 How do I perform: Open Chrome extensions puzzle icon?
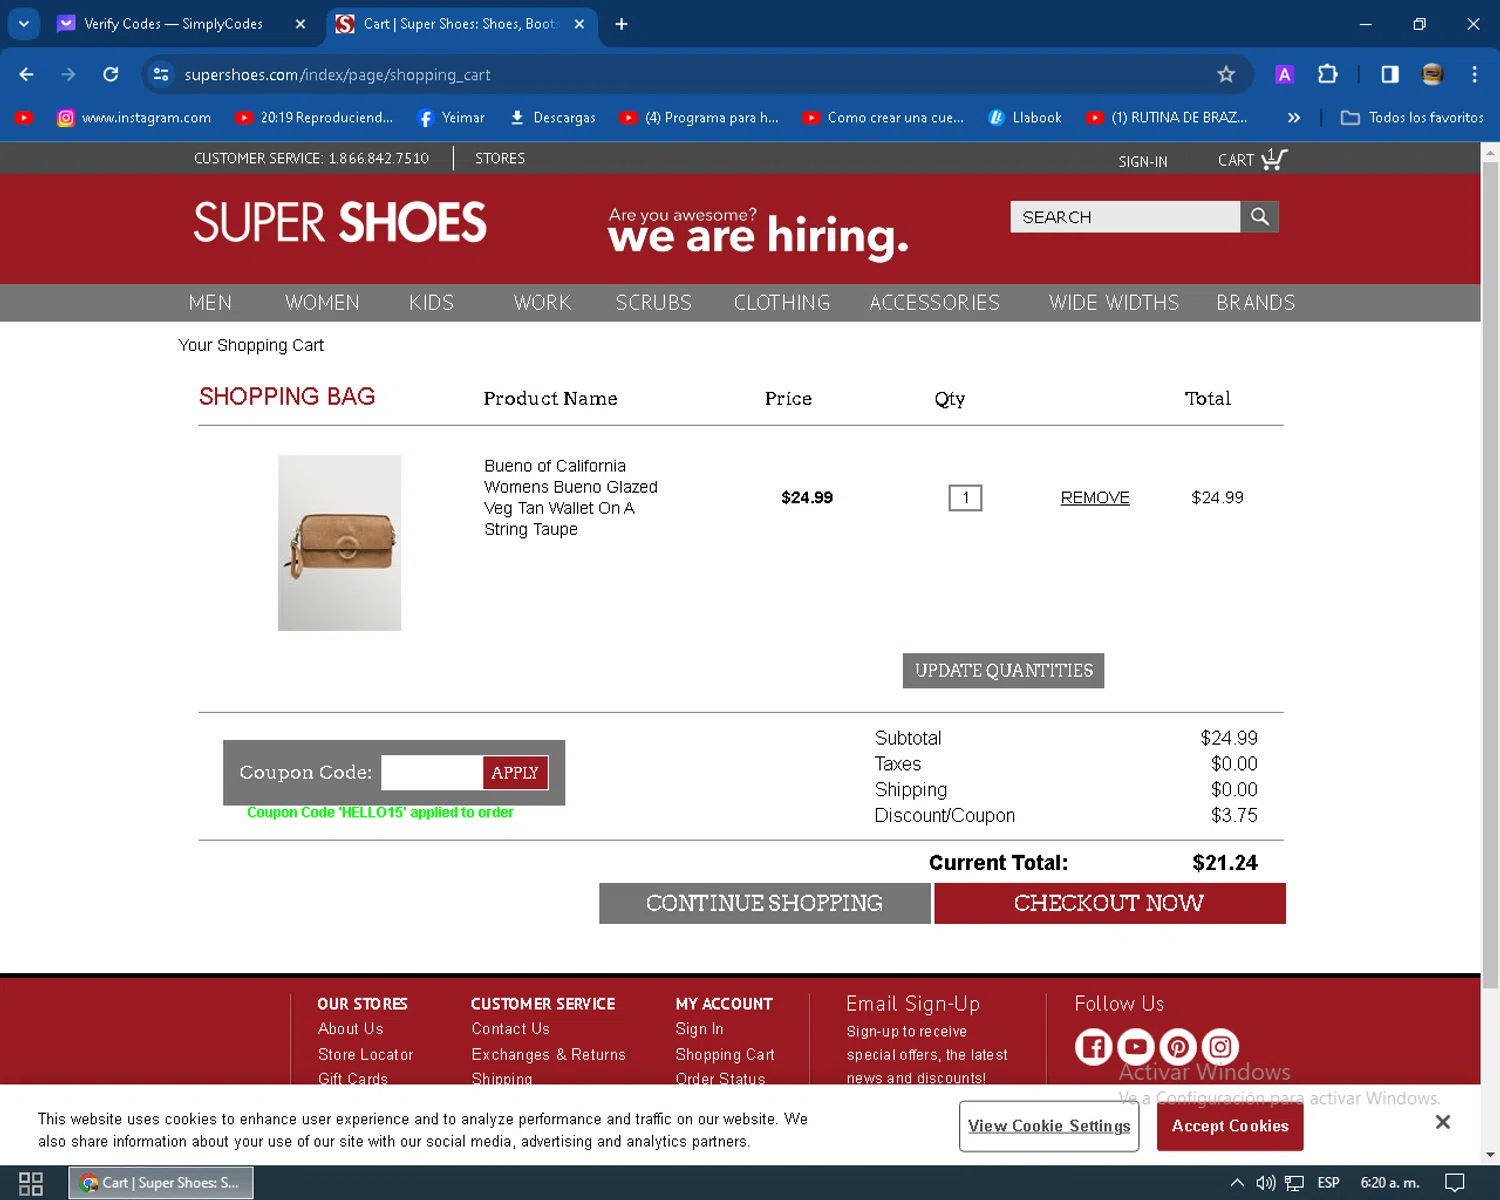point(1327,74)
